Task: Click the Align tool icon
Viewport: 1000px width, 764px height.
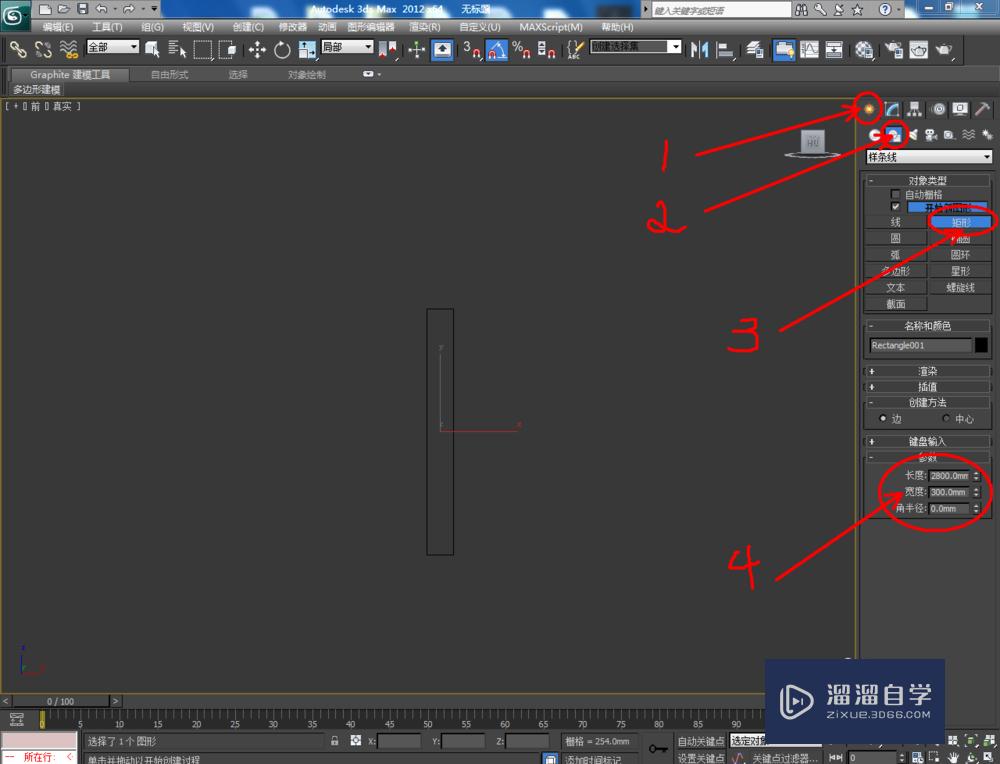Action: coord(725,49)
